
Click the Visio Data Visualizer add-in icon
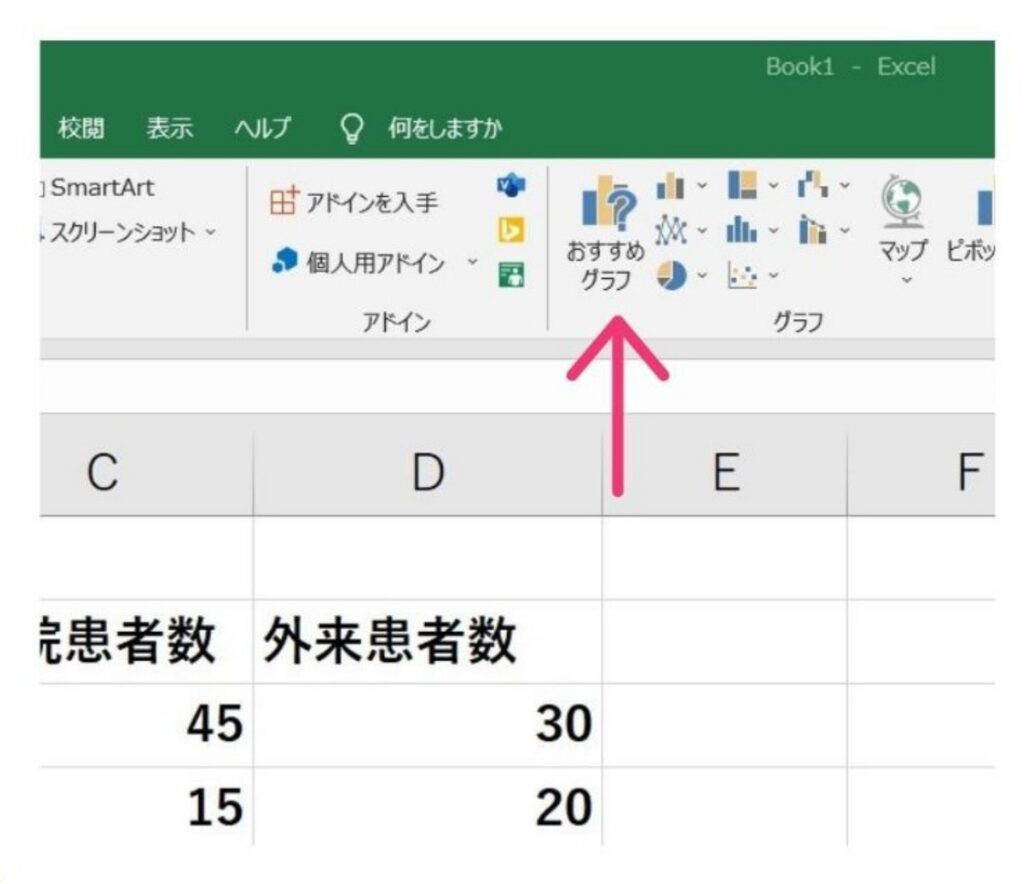point(511,185)
